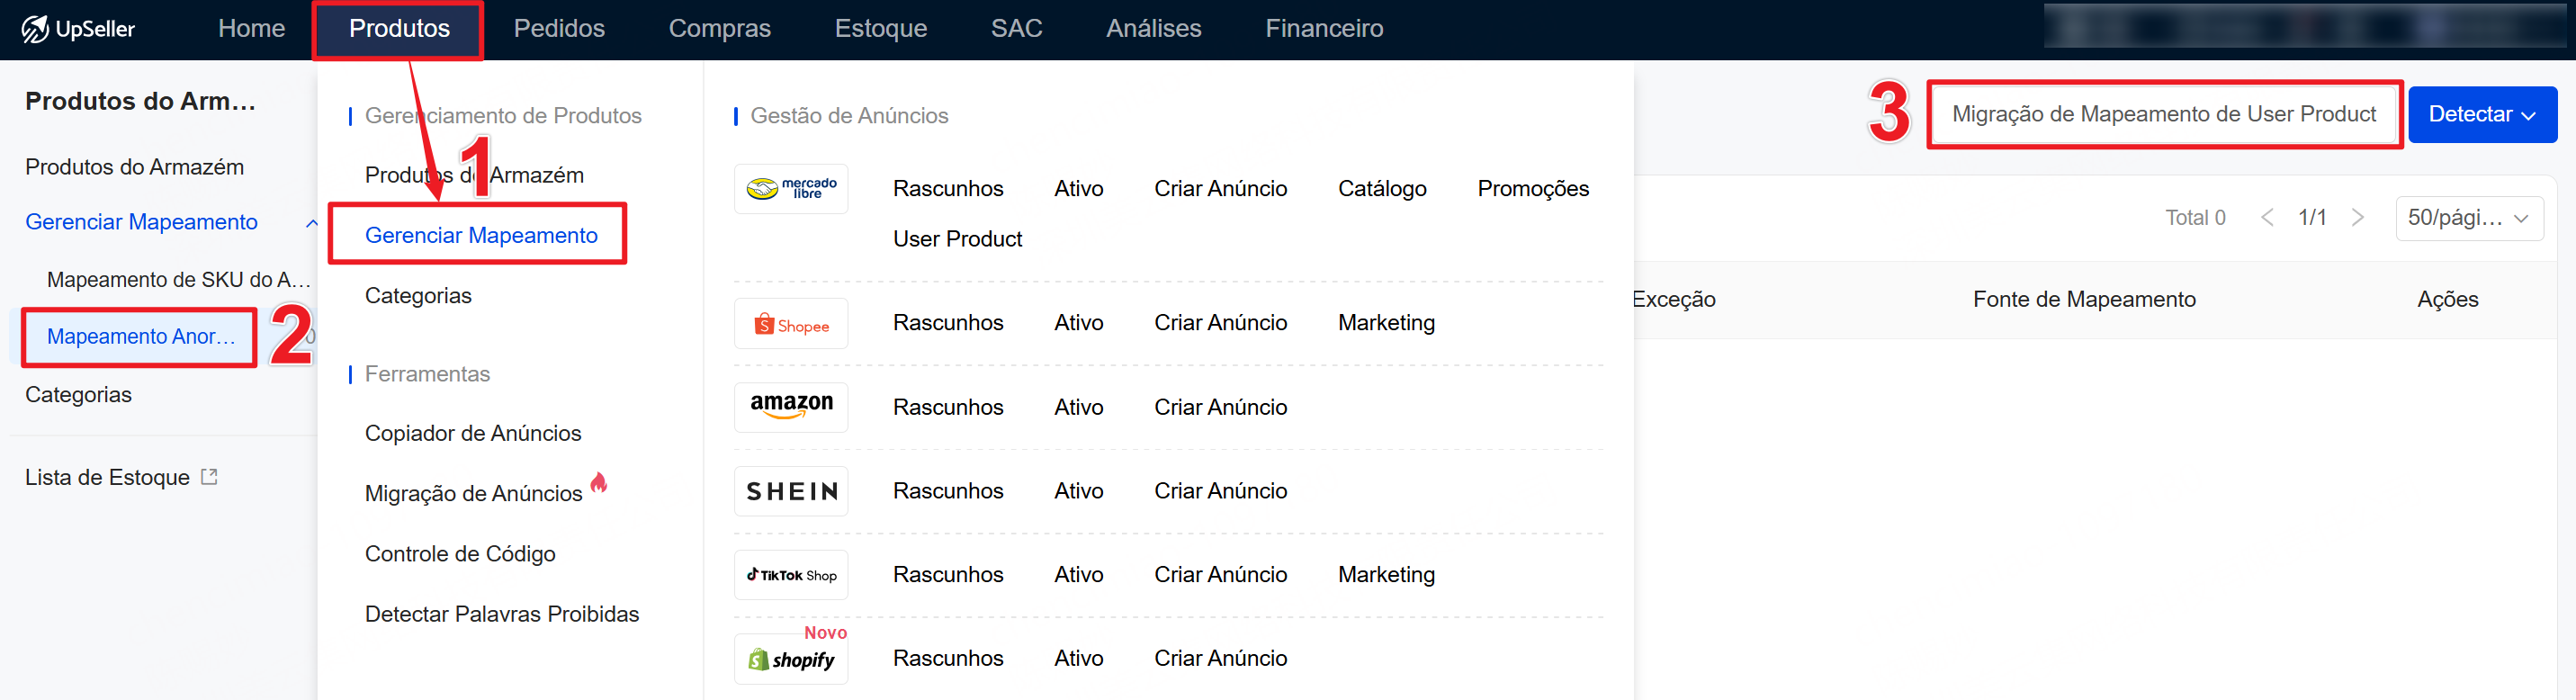Select the Shopify marketplace logo

pos(791,659)
